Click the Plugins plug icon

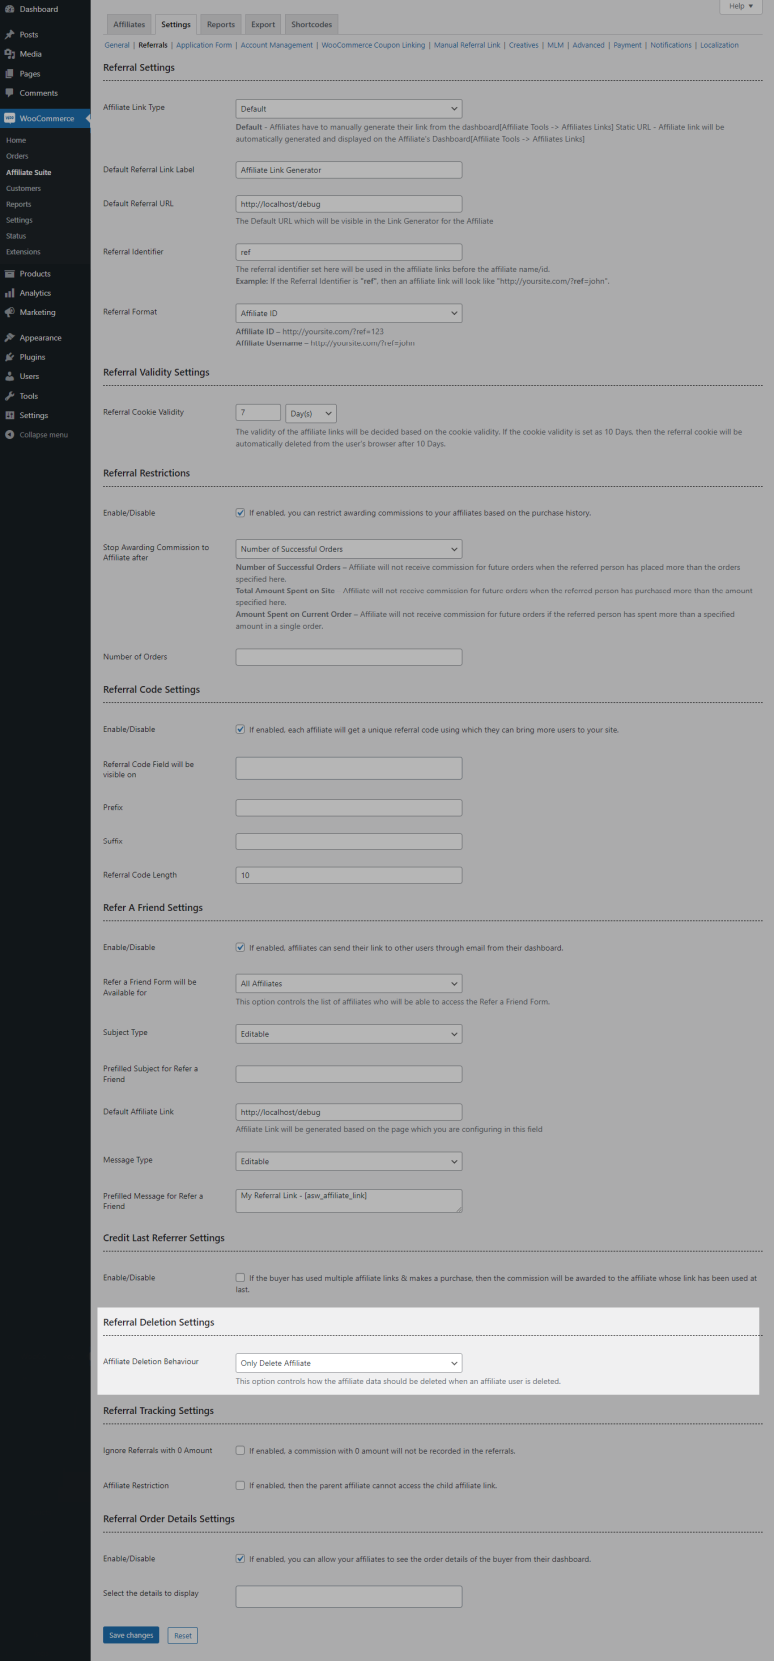(9, 357)
